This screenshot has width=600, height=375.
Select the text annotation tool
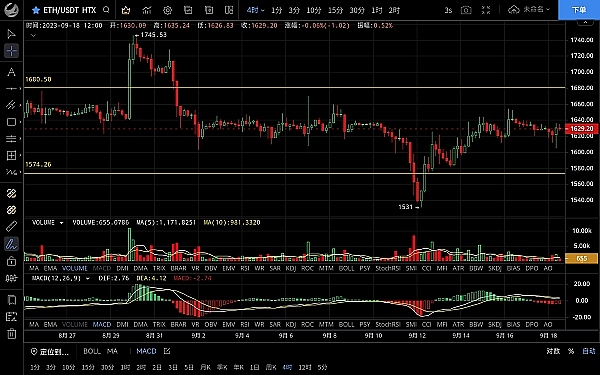tap(11, 72)
